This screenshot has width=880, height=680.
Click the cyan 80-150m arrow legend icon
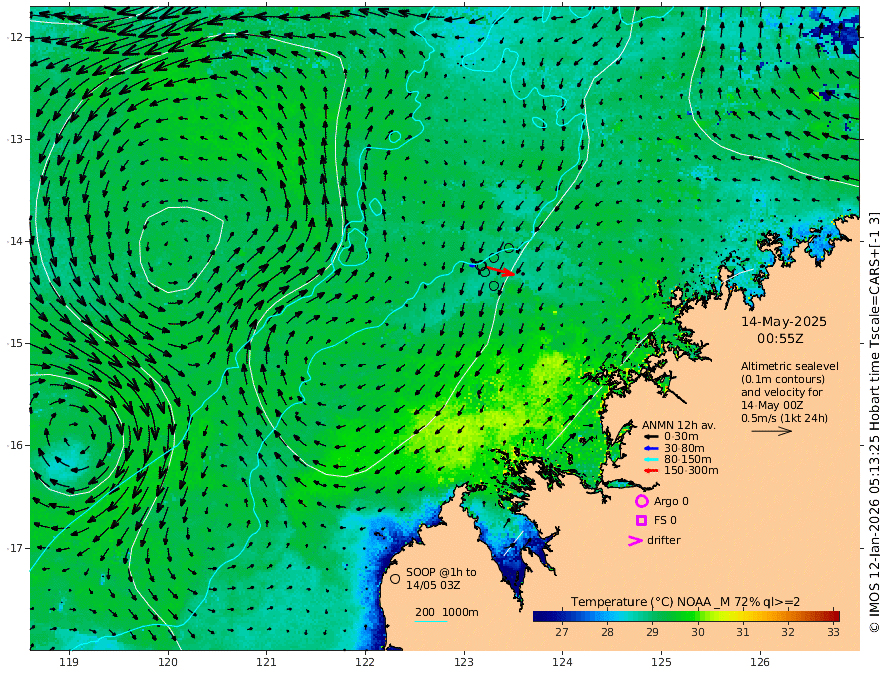coord(651,459)
